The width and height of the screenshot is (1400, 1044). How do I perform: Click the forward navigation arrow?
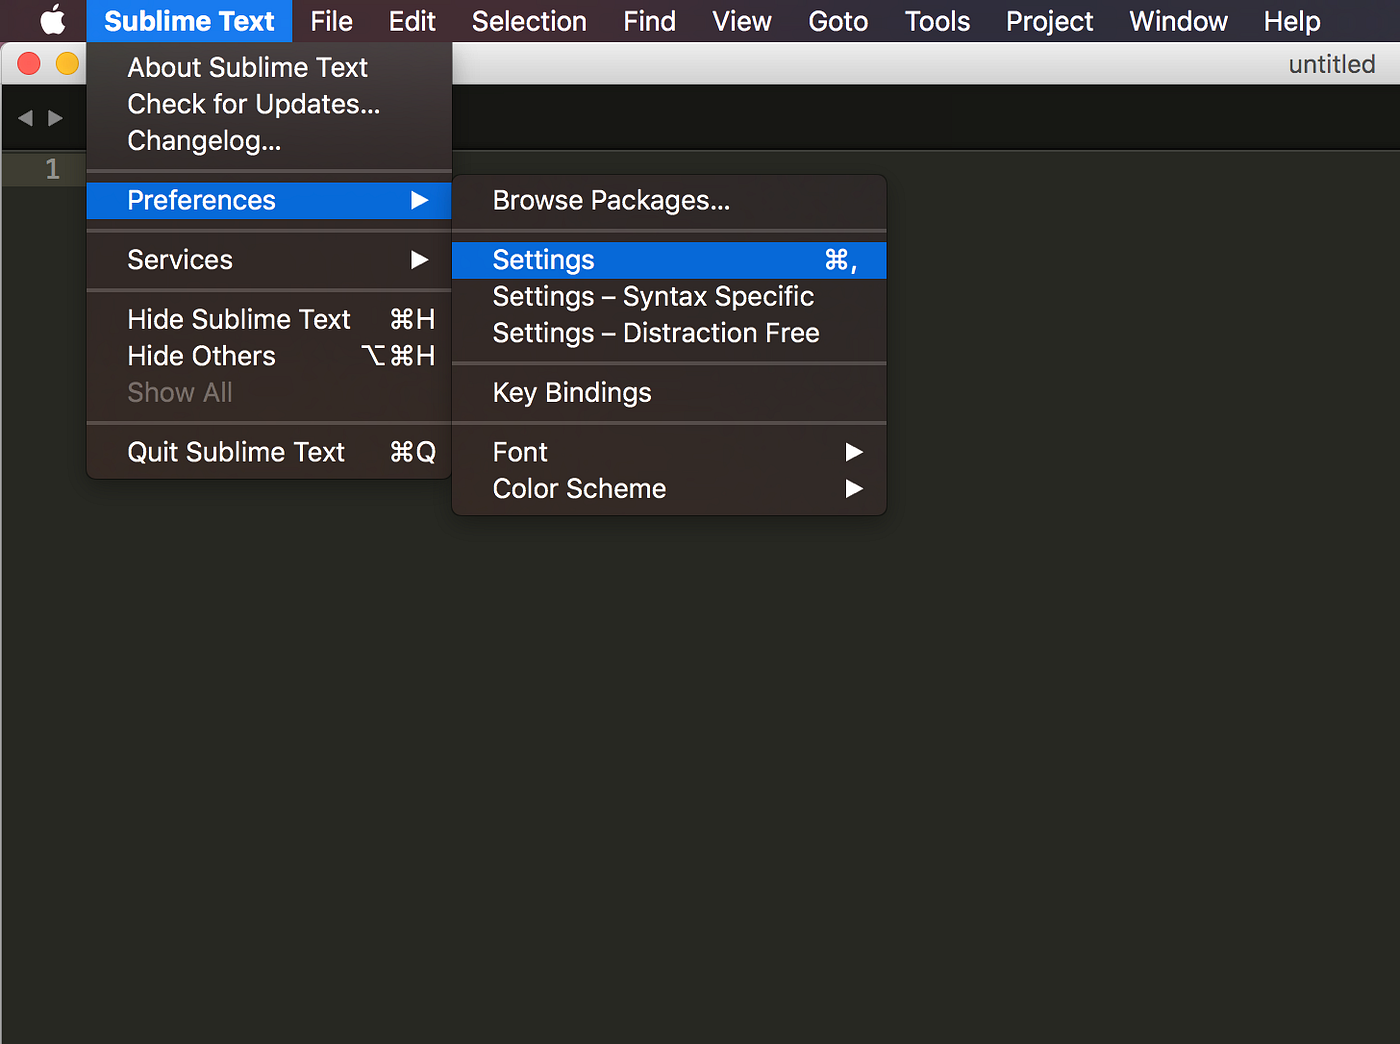(55, 117)
